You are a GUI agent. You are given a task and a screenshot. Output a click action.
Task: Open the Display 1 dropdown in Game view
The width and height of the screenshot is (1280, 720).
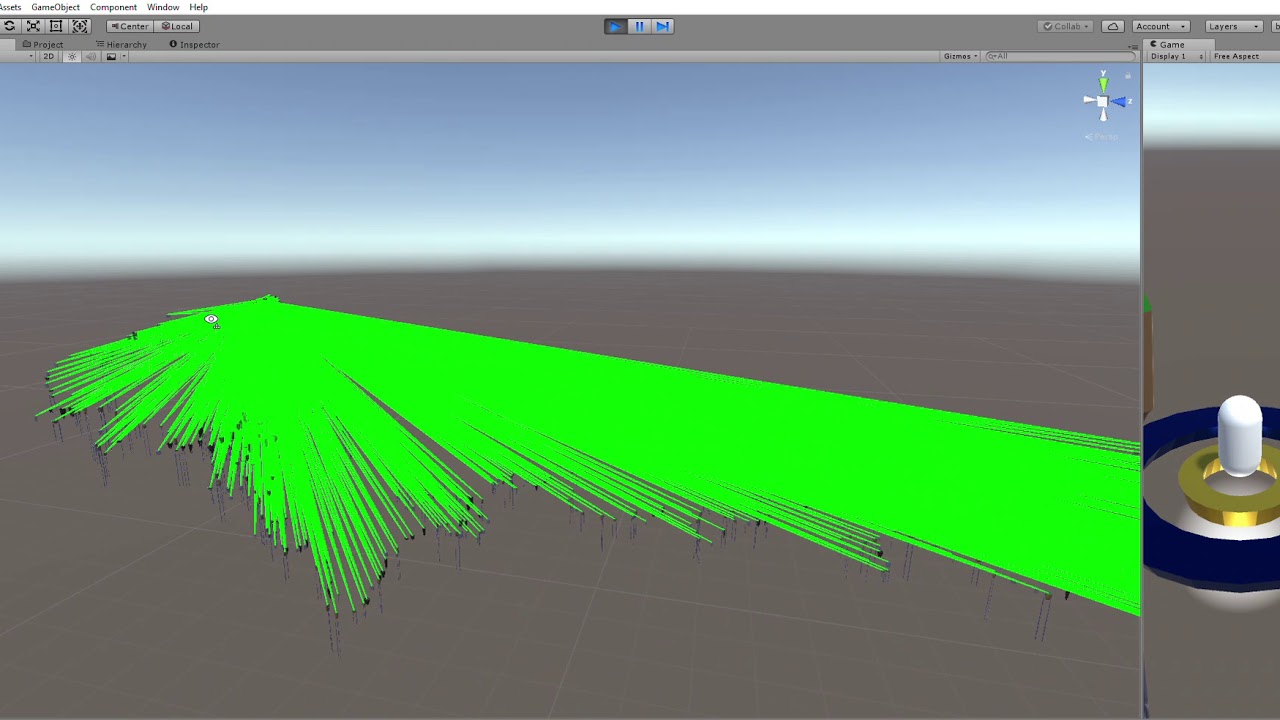(x=1176, y=56)
